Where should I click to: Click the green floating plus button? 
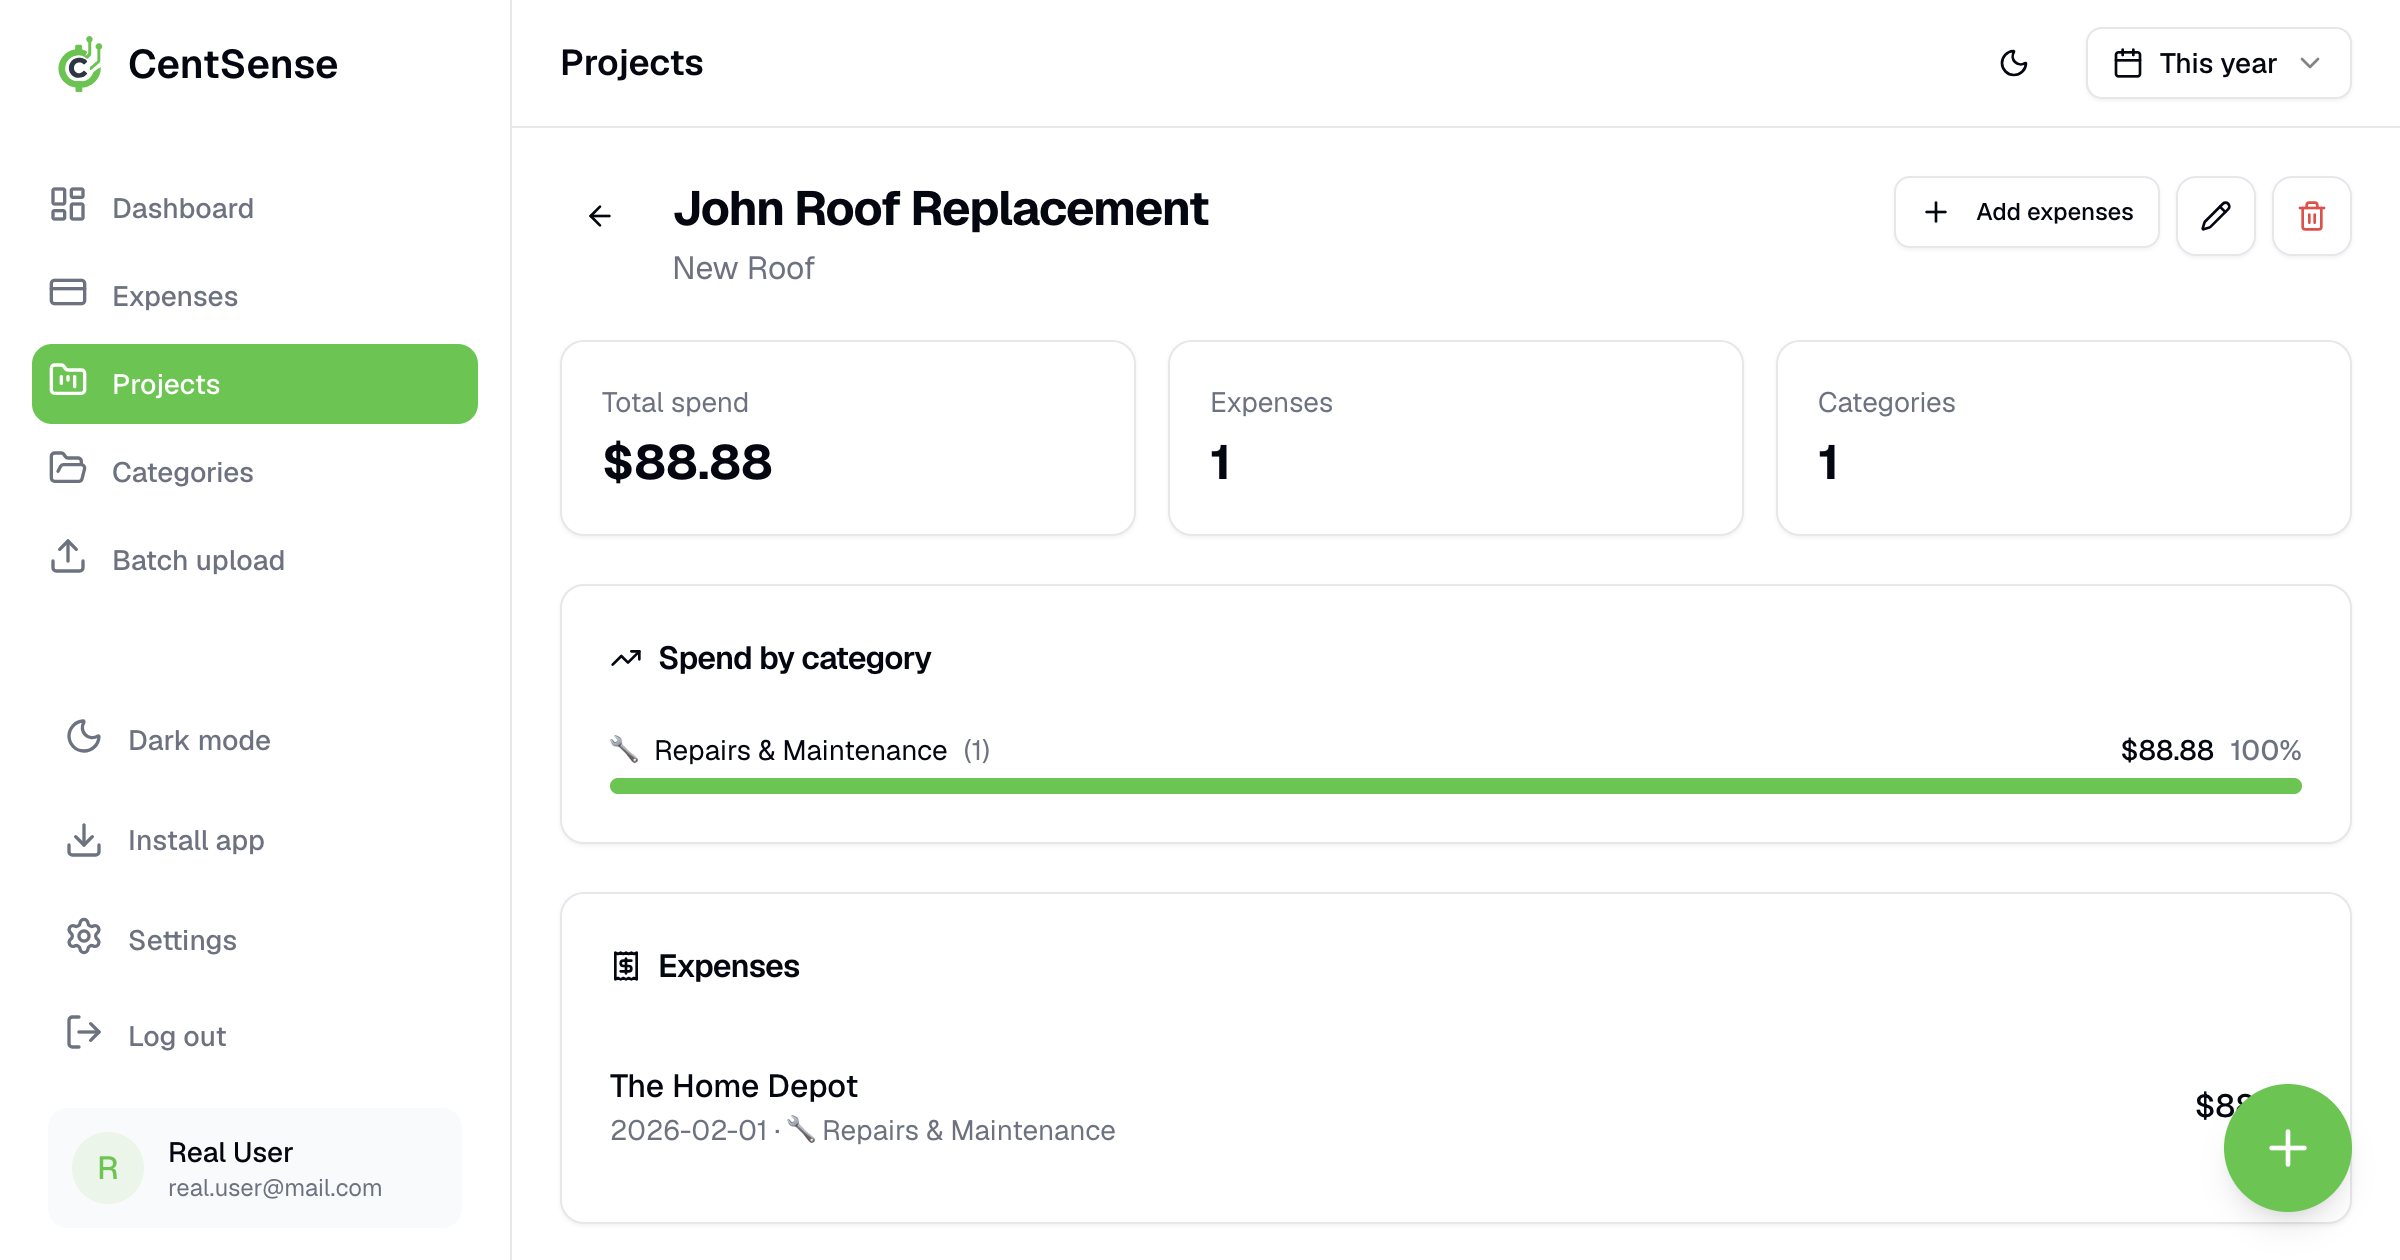(2287, 1148)
